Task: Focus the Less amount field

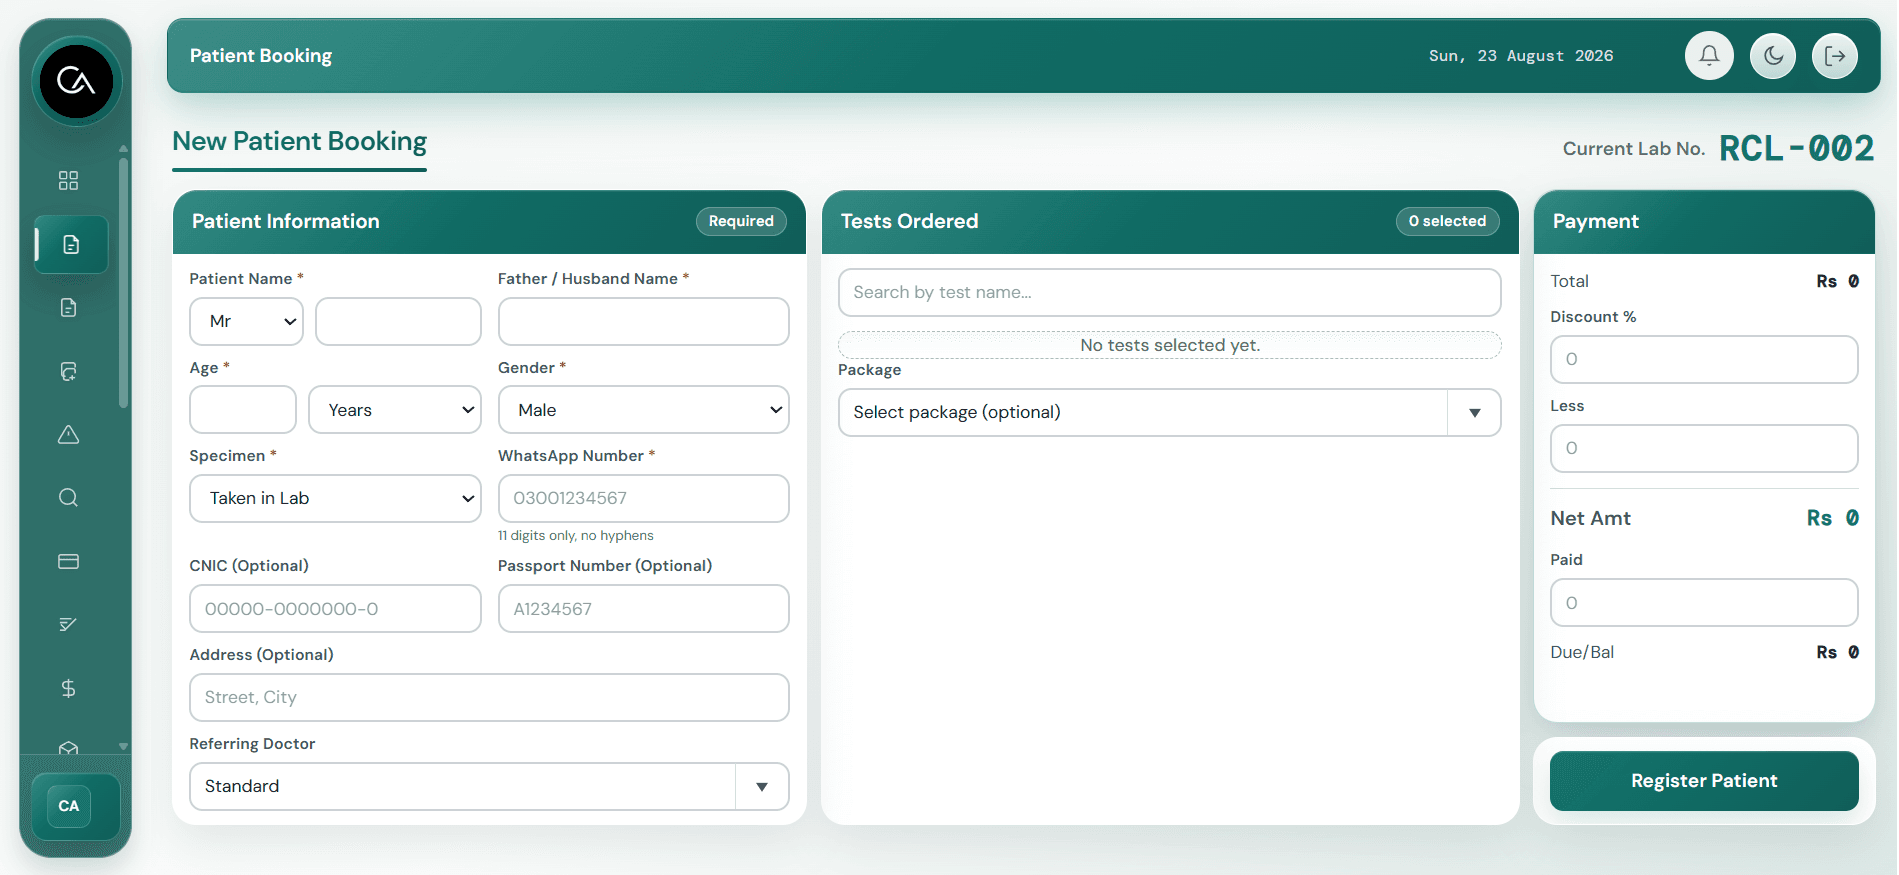Action: (1704, 449)
